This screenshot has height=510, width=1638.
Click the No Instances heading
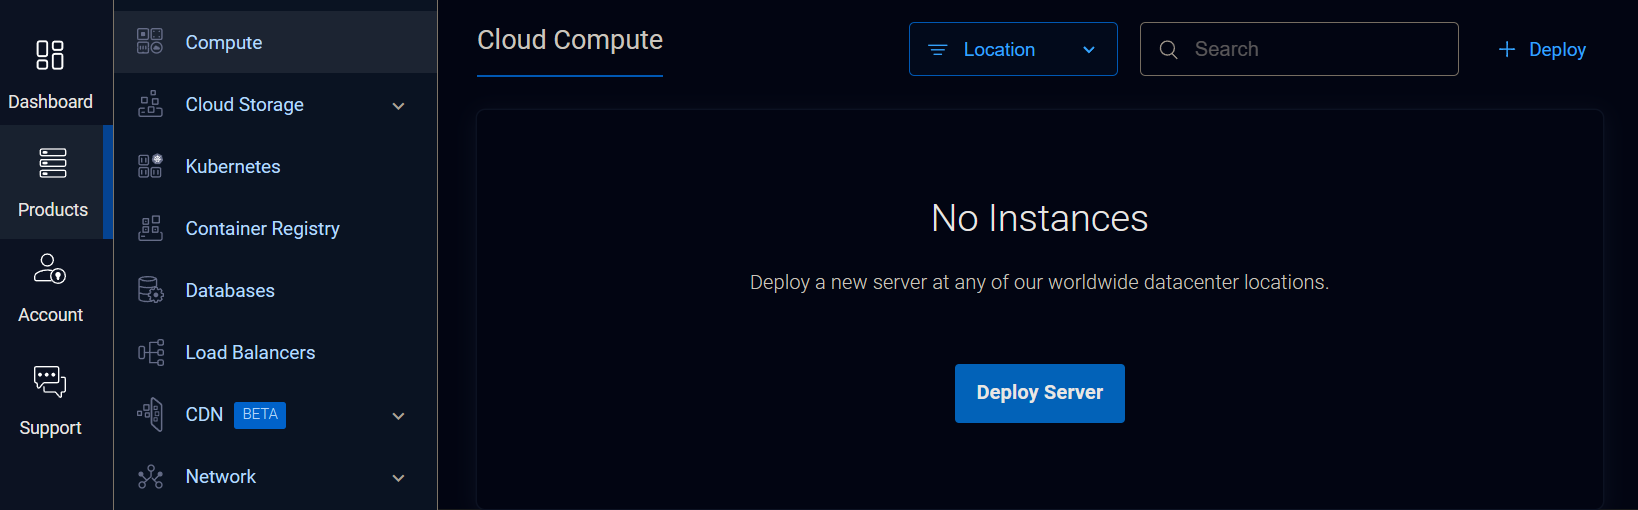tap(1040, 218)
